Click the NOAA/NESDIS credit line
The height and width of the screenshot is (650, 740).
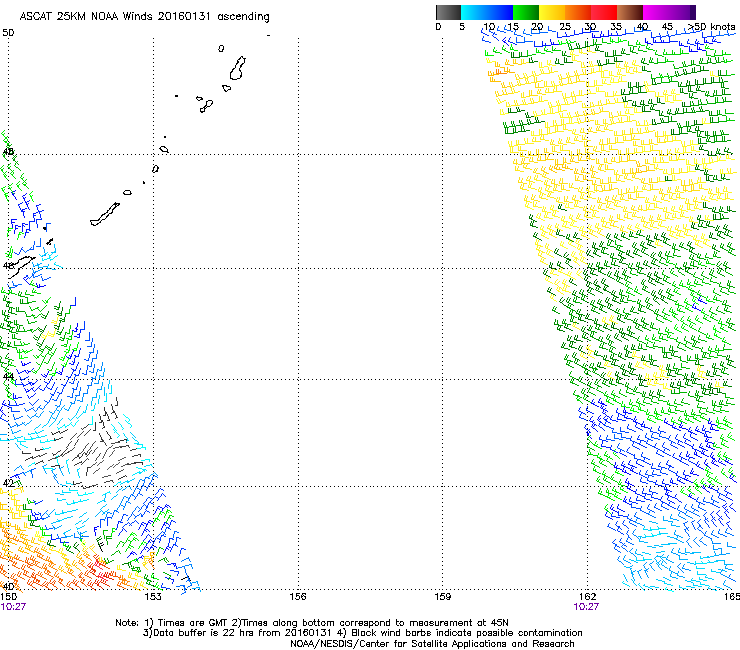tap(432, 644)
